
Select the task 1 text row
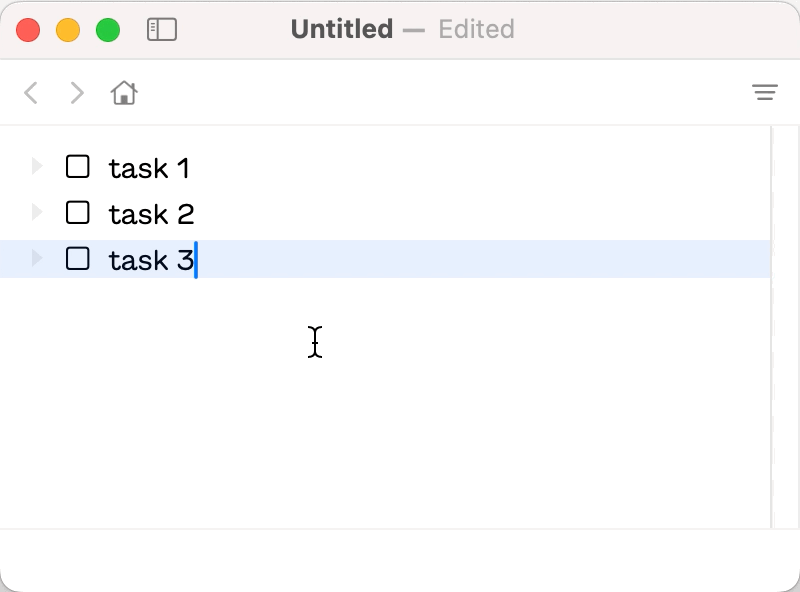(x=149, y=168)
